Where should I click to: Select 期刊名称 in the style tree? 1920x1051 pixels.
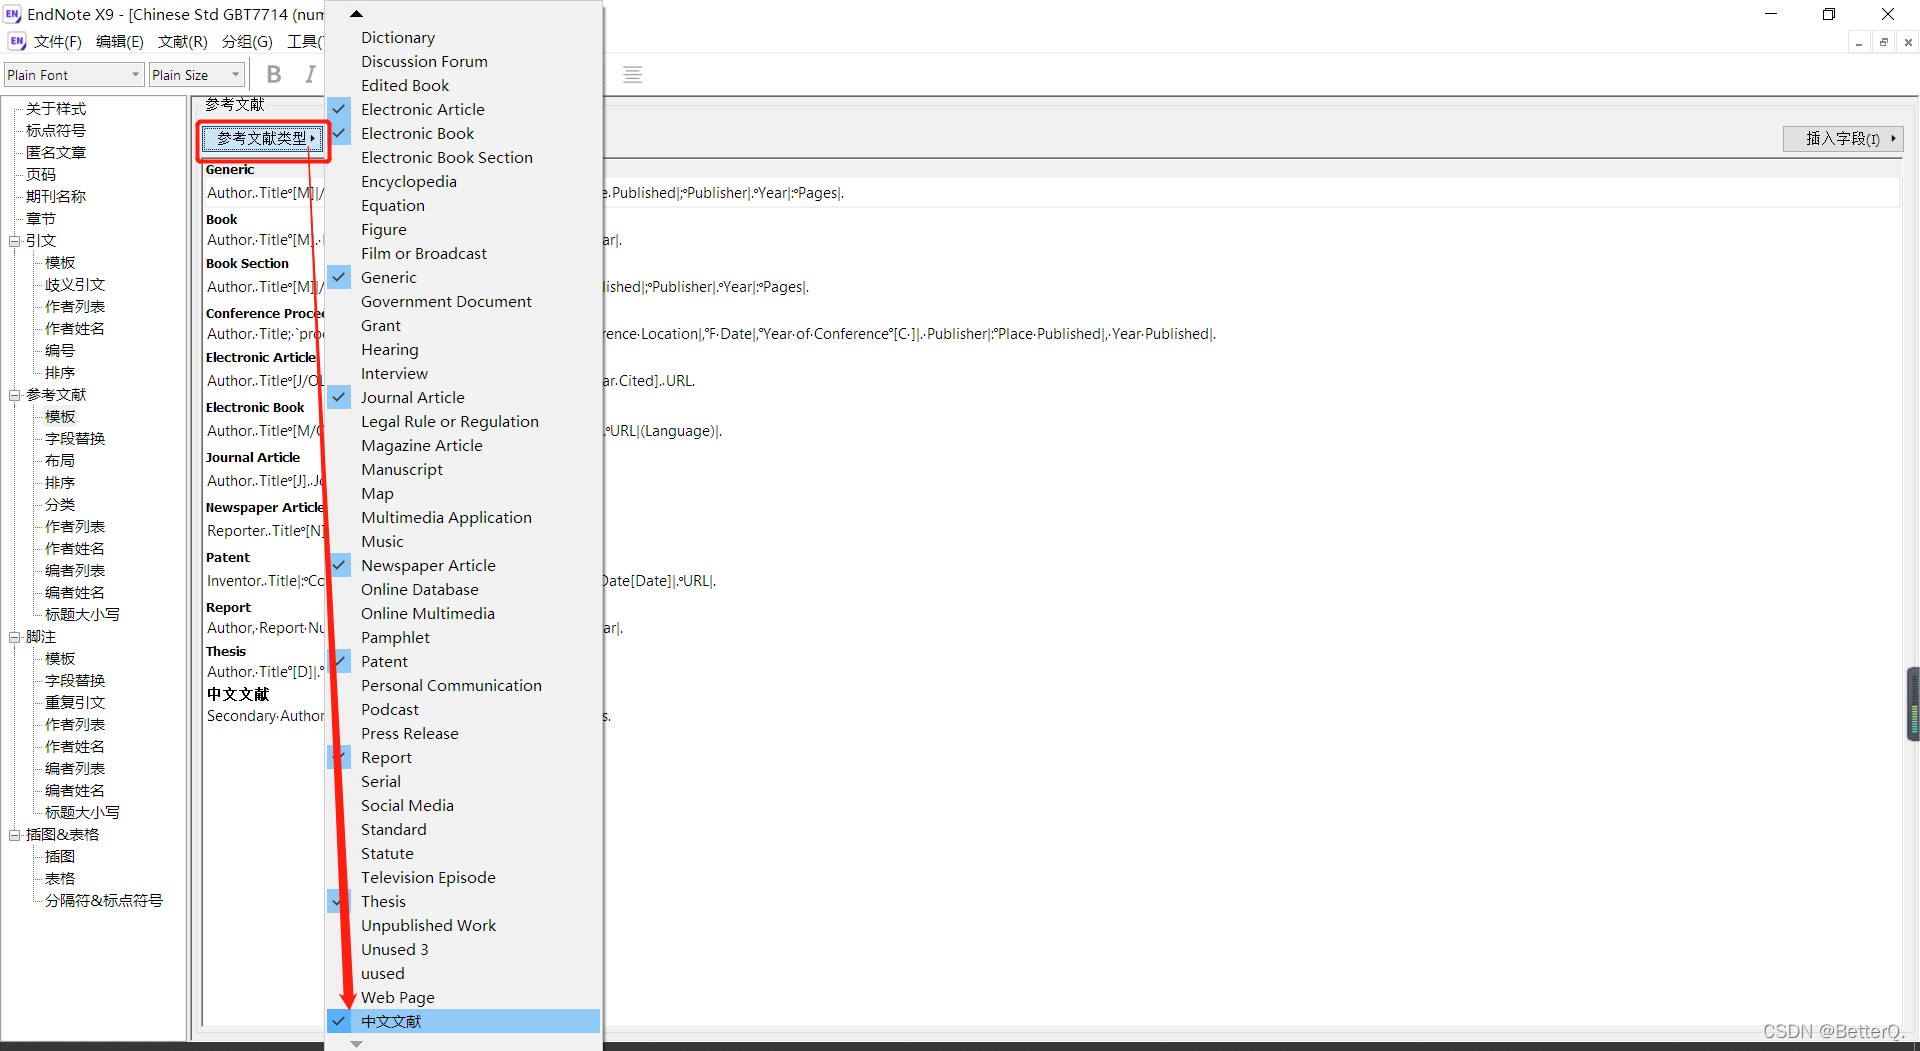pos(56,197)
